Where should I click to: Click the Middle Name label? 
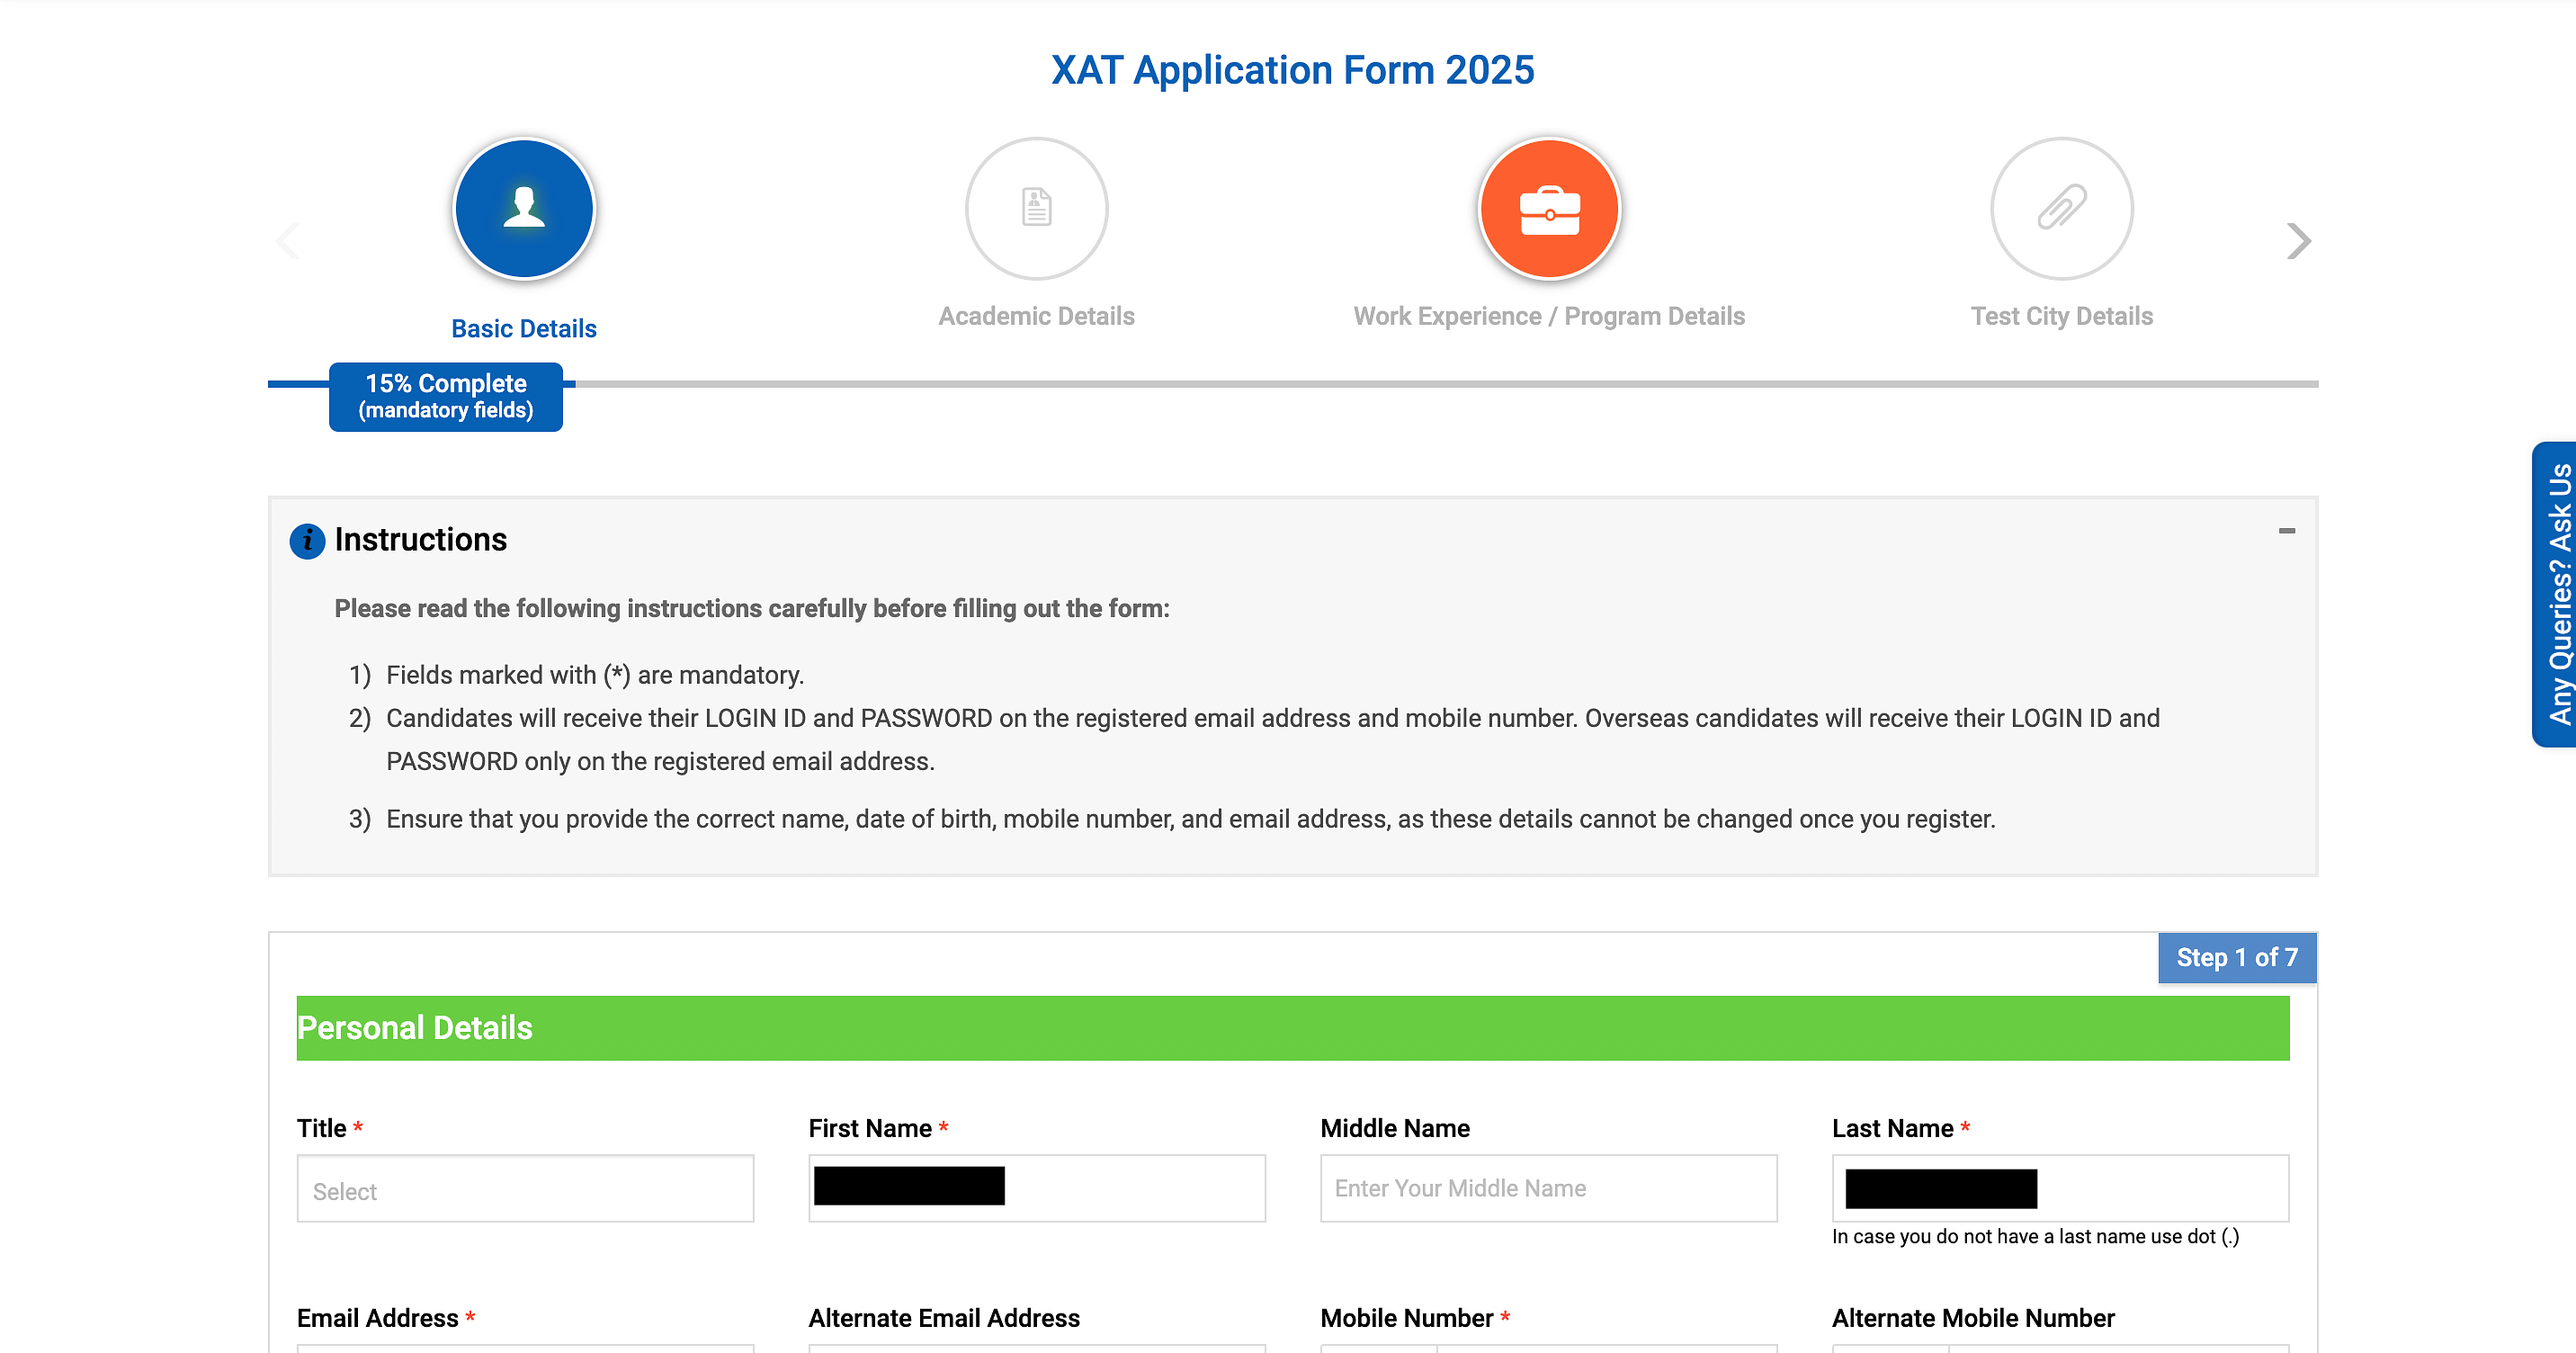1395,1129
